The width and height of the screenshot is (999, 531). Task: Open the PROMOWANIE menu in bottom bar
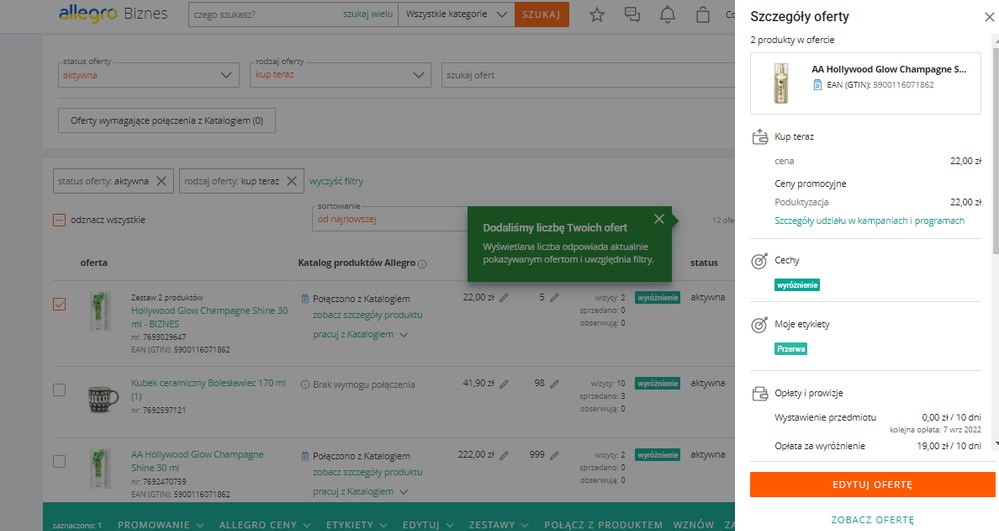coord(161,524)
